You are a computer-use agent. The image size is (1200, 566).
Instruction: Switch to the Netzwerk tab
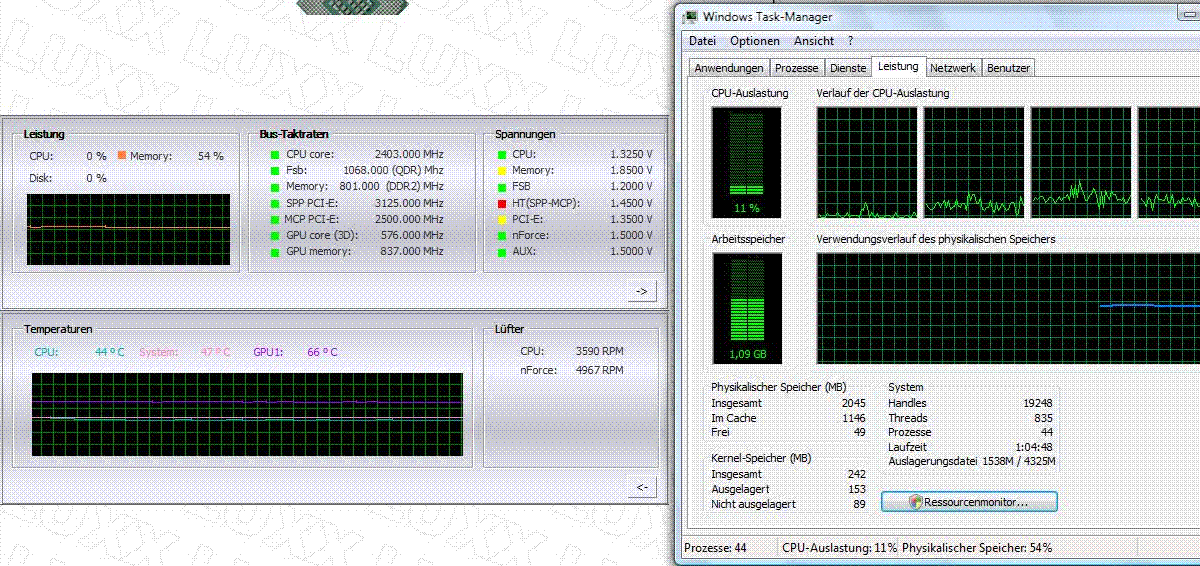coord(953,68)
